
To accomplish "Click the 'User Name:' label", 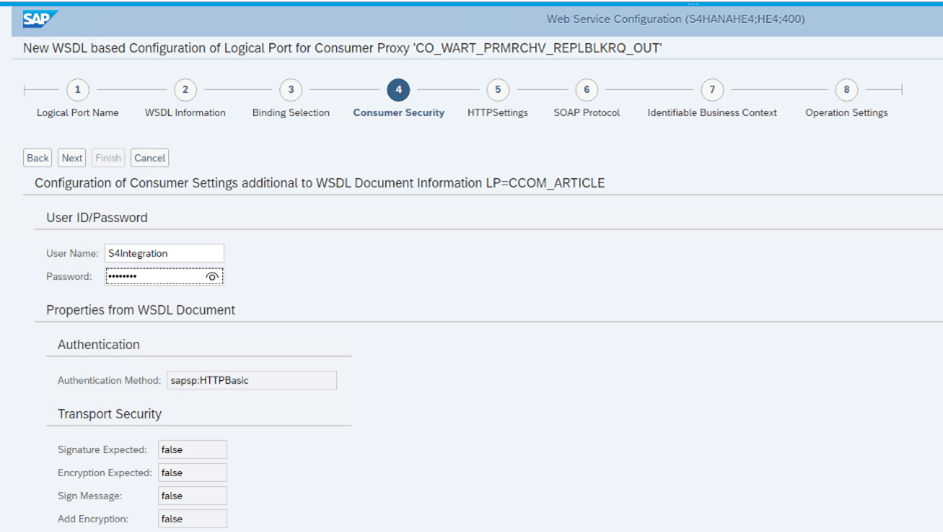I will coord(72,254).
